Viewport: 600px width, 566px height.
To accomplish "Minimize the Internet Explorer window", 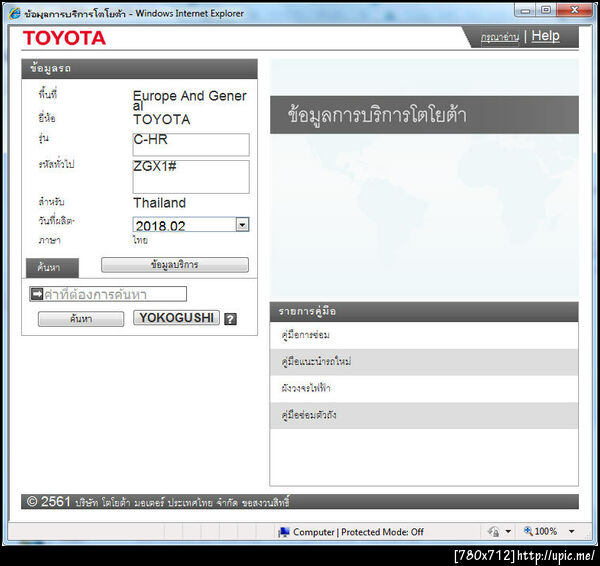I will point(526,10).
